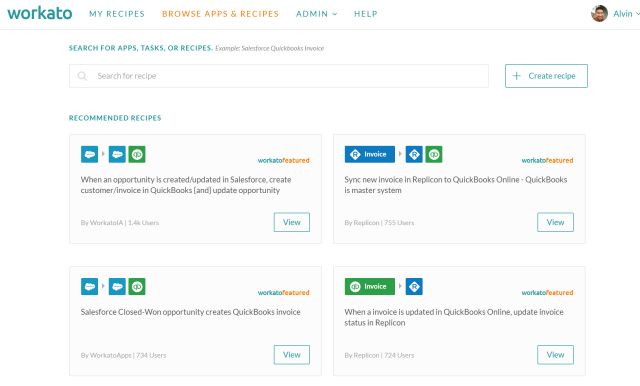Click workatofeatured badge on opportunity created/updated card
Viewport: 640px width, 386px height.
283,160
